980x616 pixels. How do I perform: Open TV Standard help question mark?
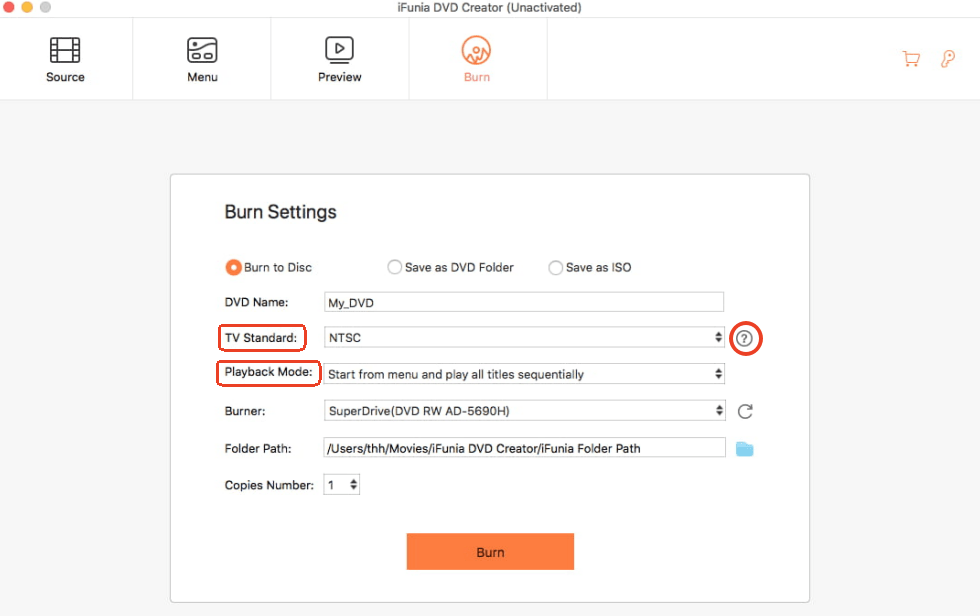744,339
